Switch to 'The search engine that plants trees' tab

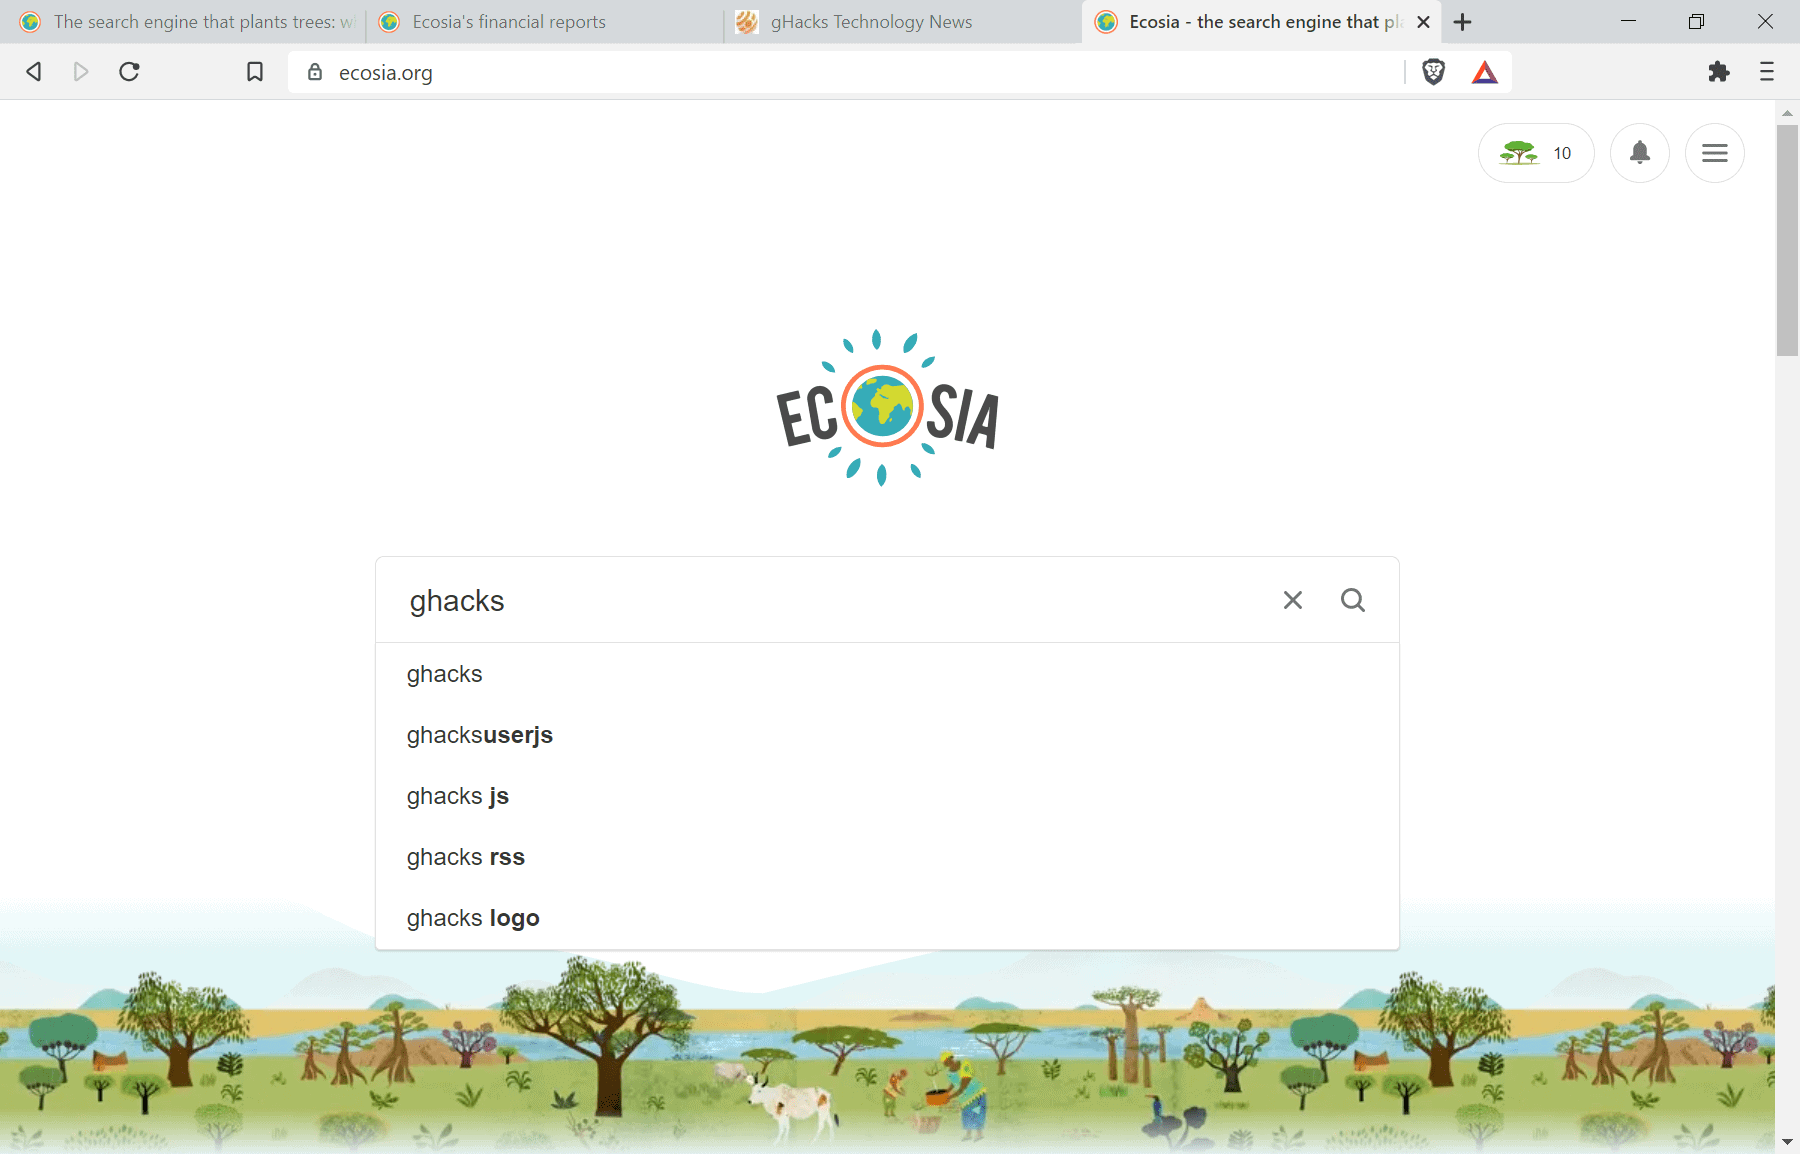[x=186, y=22]
